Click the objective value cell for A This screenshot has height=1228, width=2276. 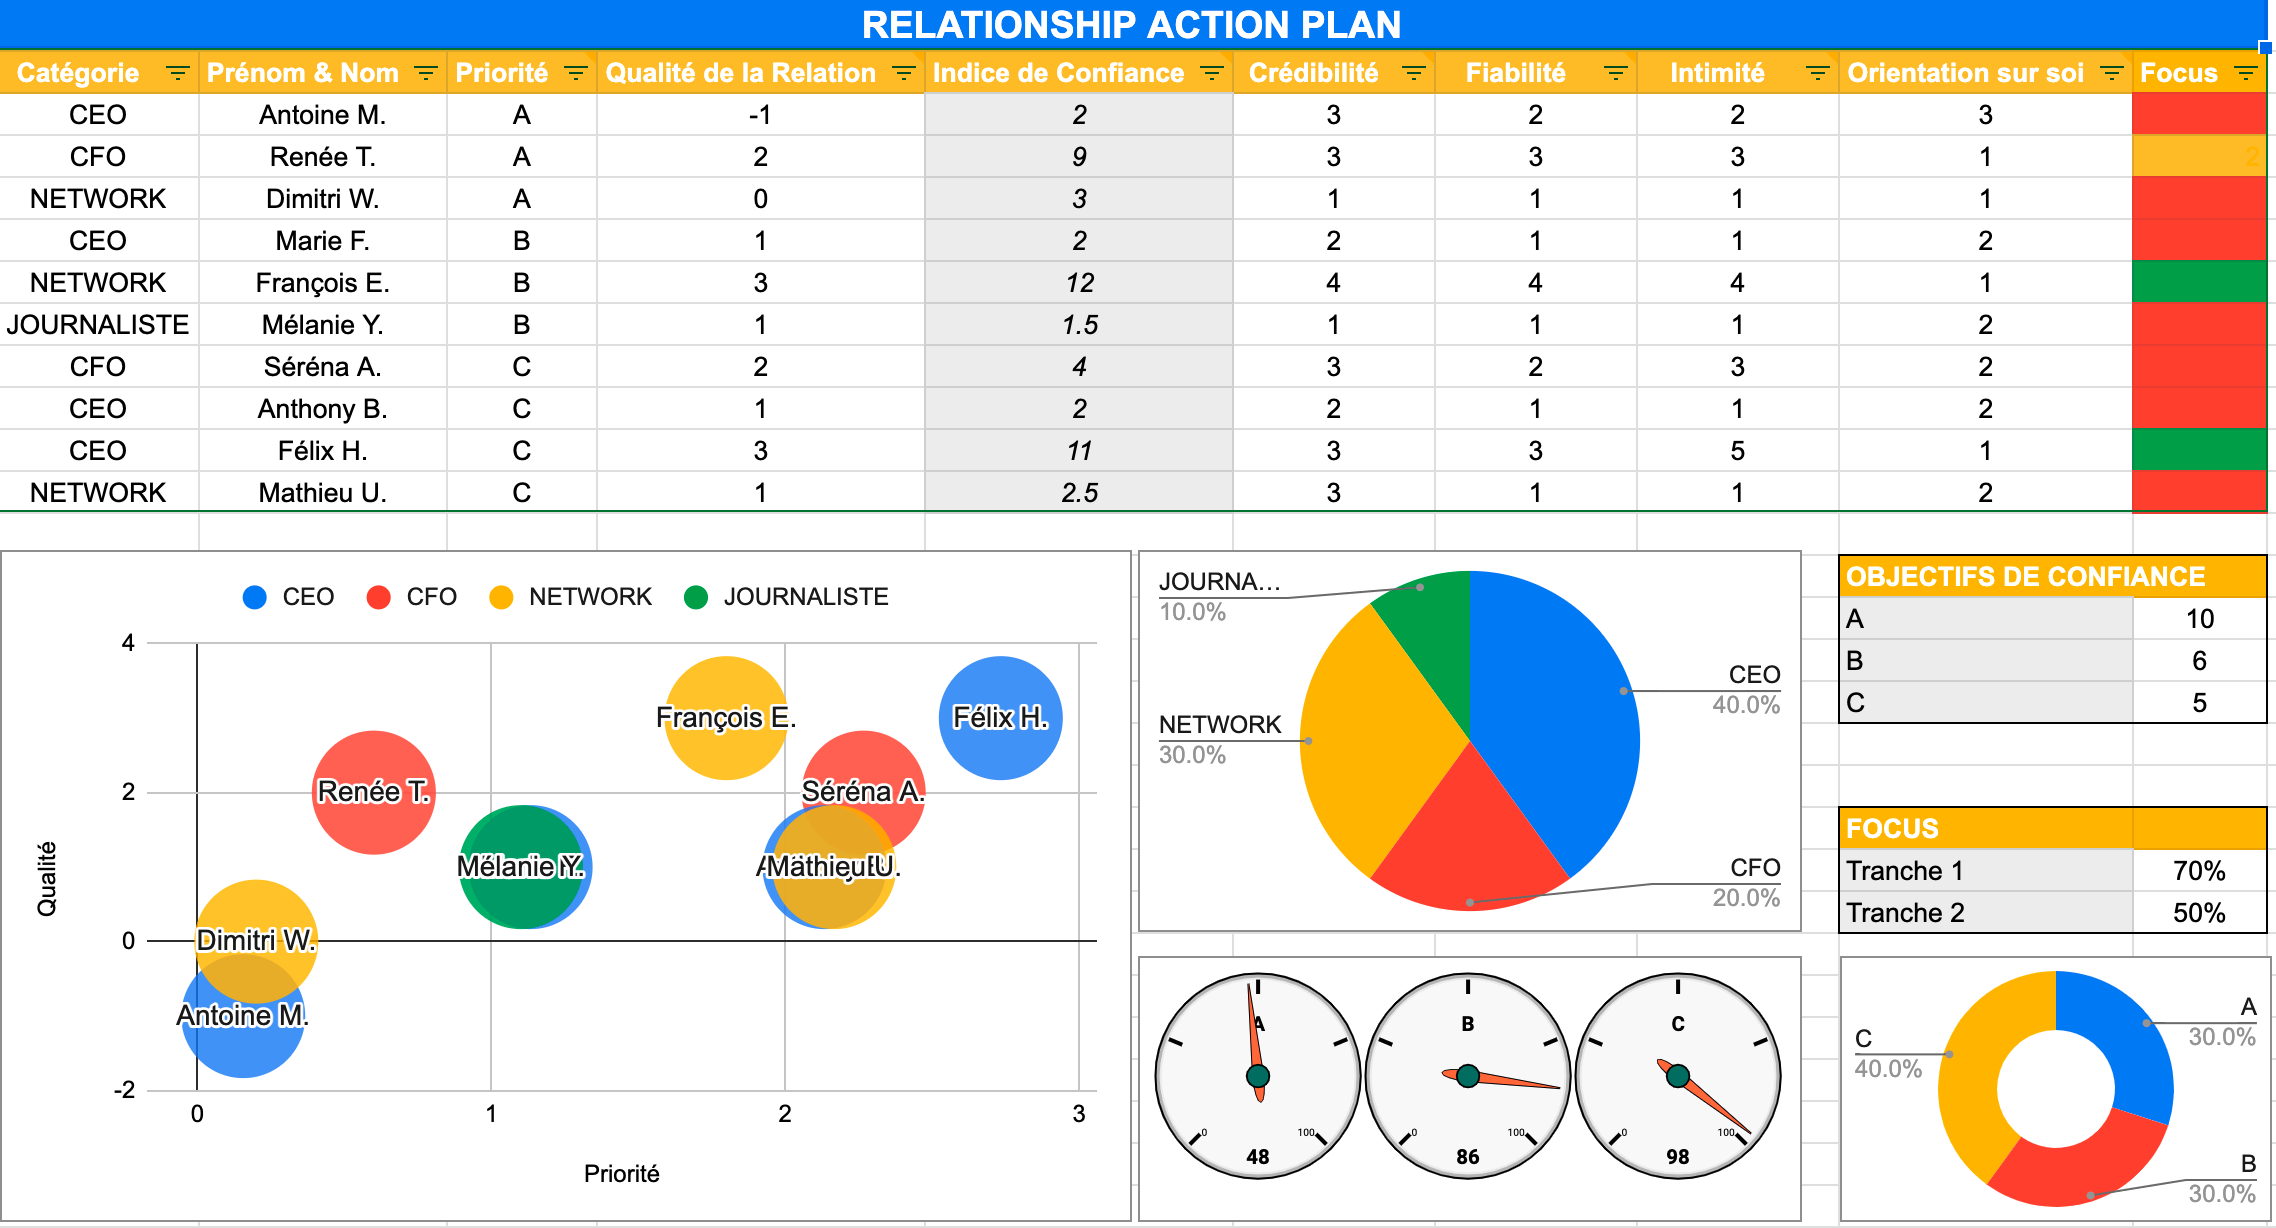pos(2198,619)
